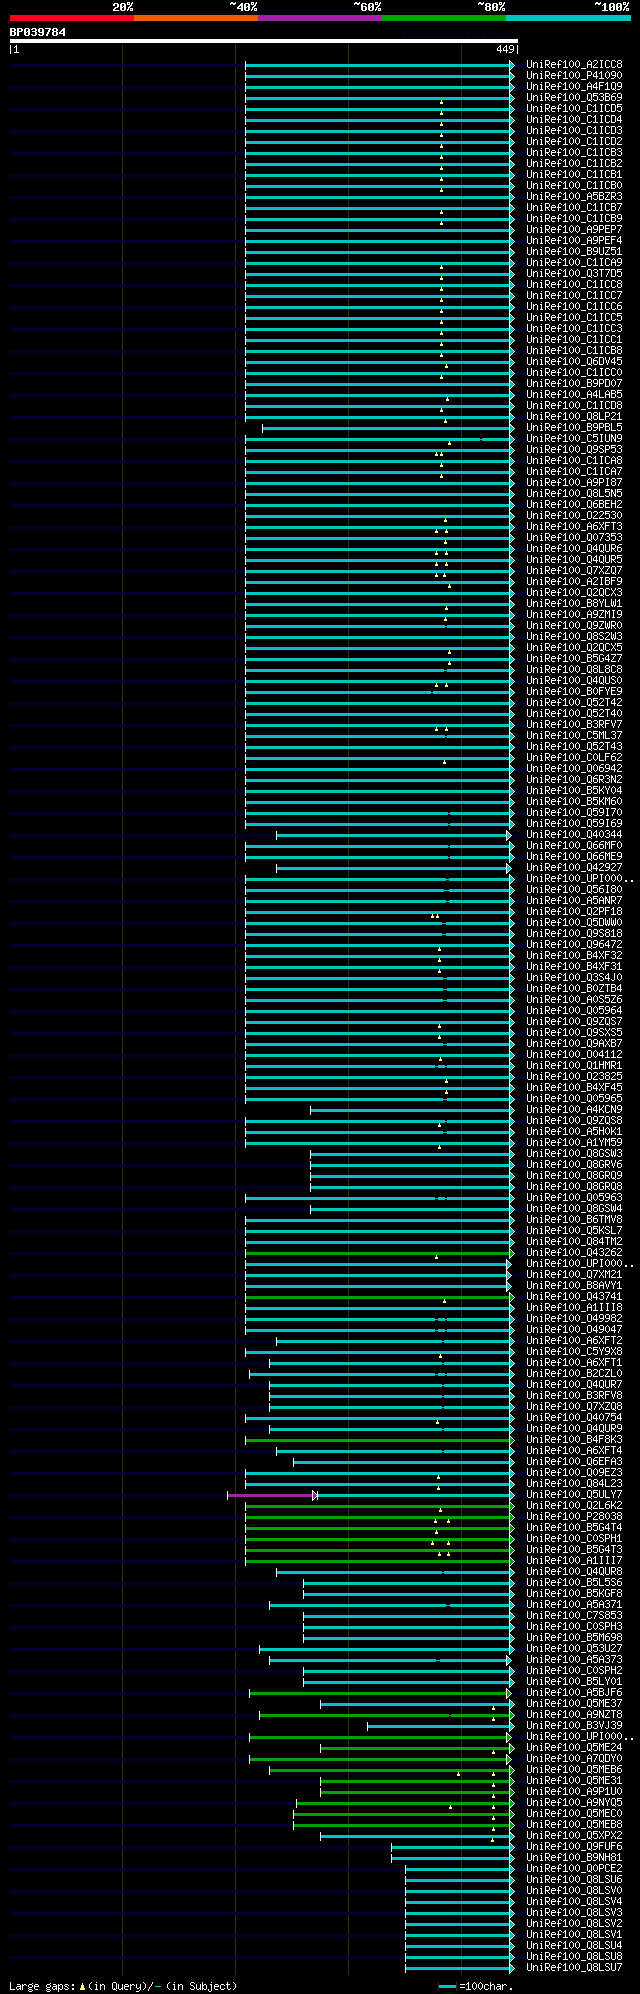
Task: Open hit UniRef100_A1III8
Action: 574,1307
